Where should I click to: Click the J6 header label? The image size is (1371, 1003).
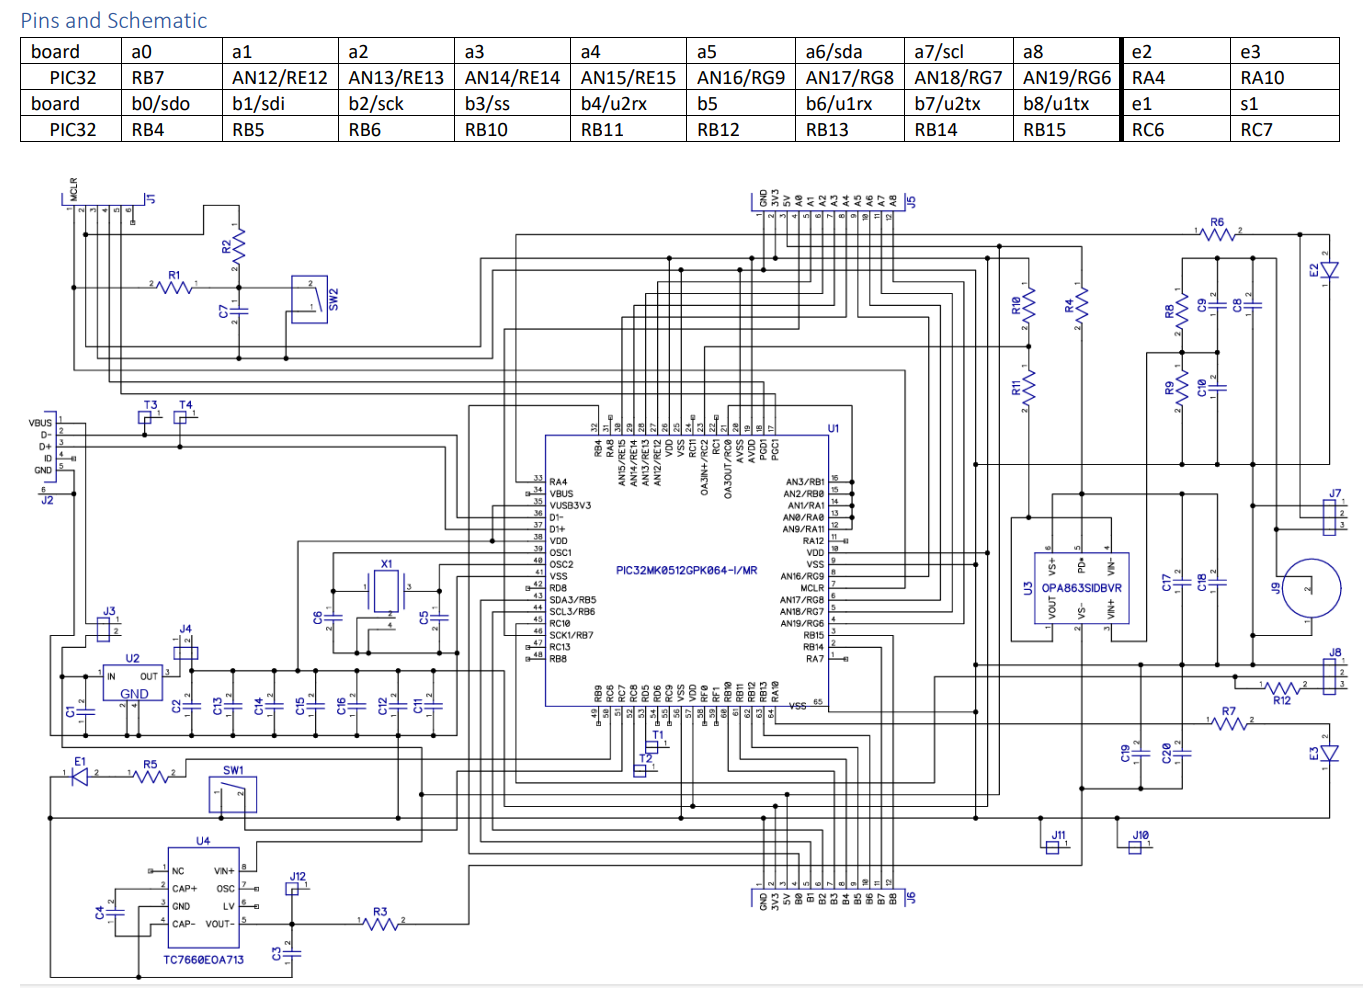click(x=911, y=898)
